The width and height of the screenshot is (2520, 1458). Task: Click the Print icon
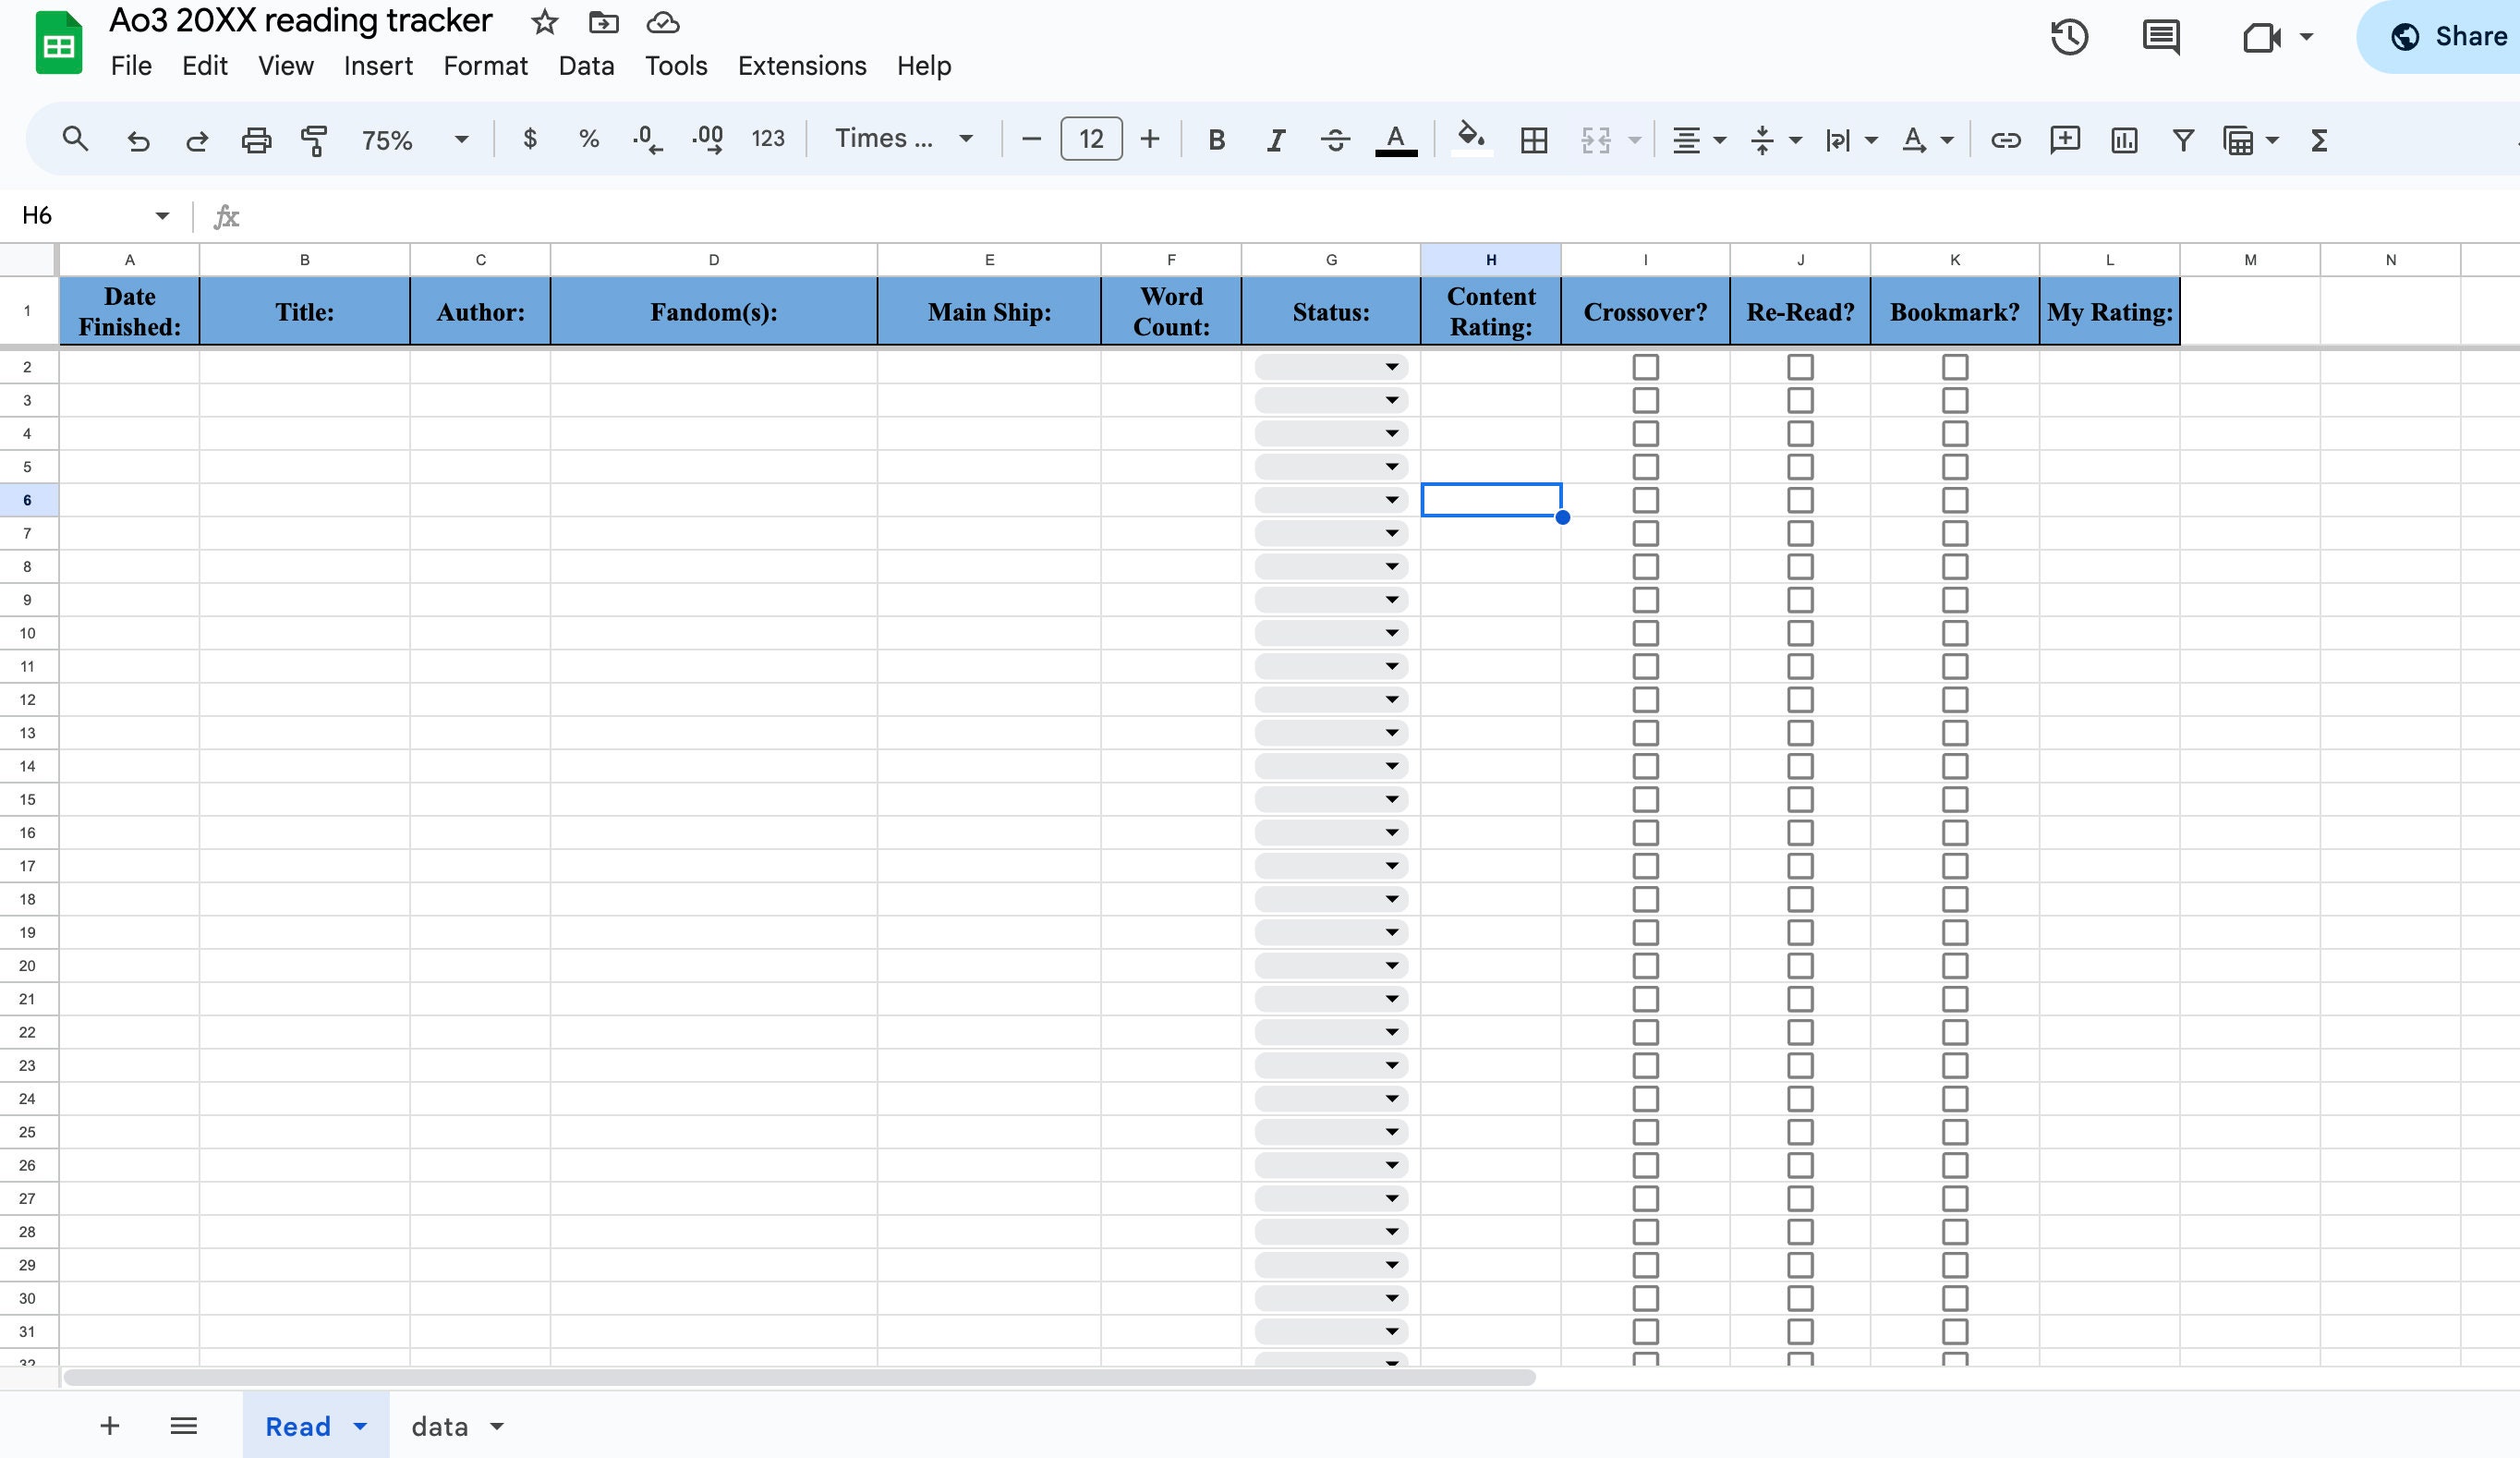pos(256,139)
